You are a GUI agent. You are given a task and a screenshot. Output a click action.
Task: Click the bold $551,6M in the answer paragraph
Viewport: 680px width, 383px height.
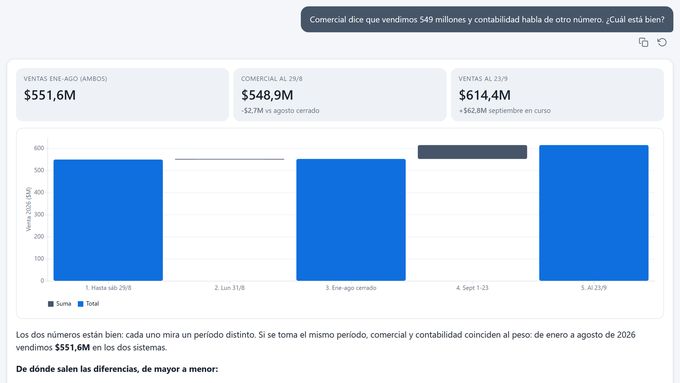point(72,347)
